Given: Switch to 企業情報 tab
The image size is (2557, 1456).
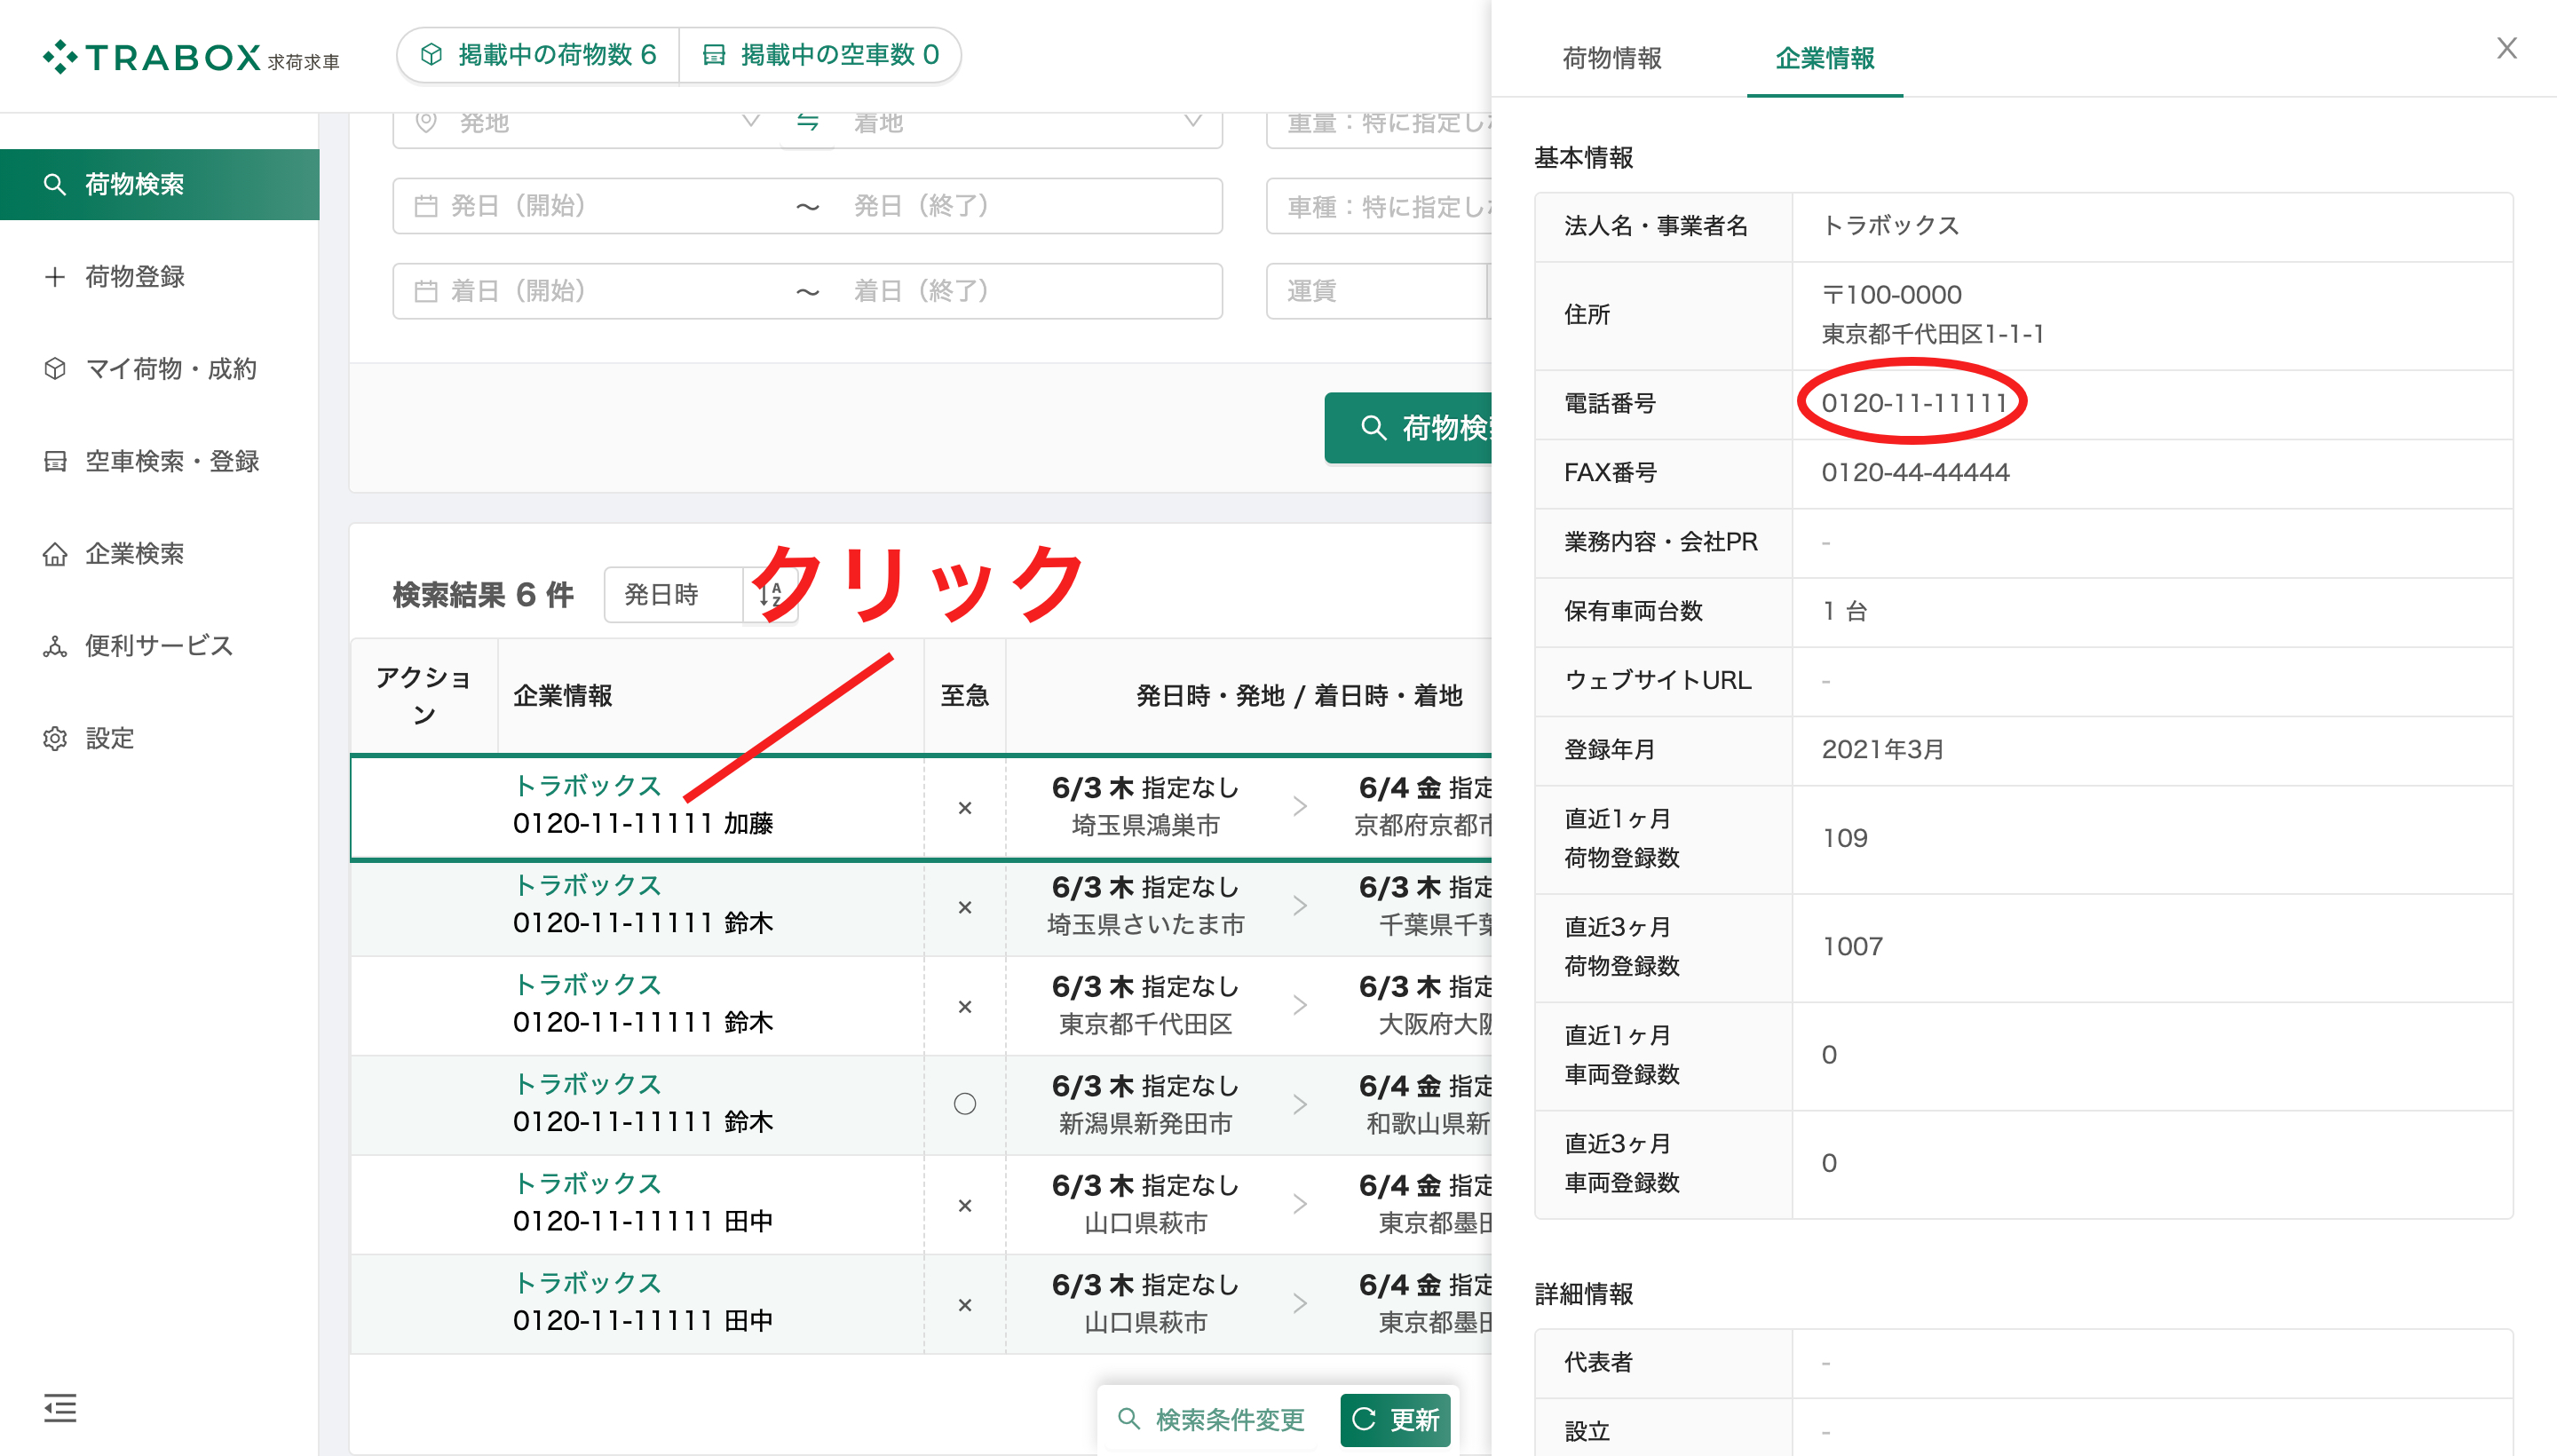Looking at the screenshot, I should click(1824, 58).
